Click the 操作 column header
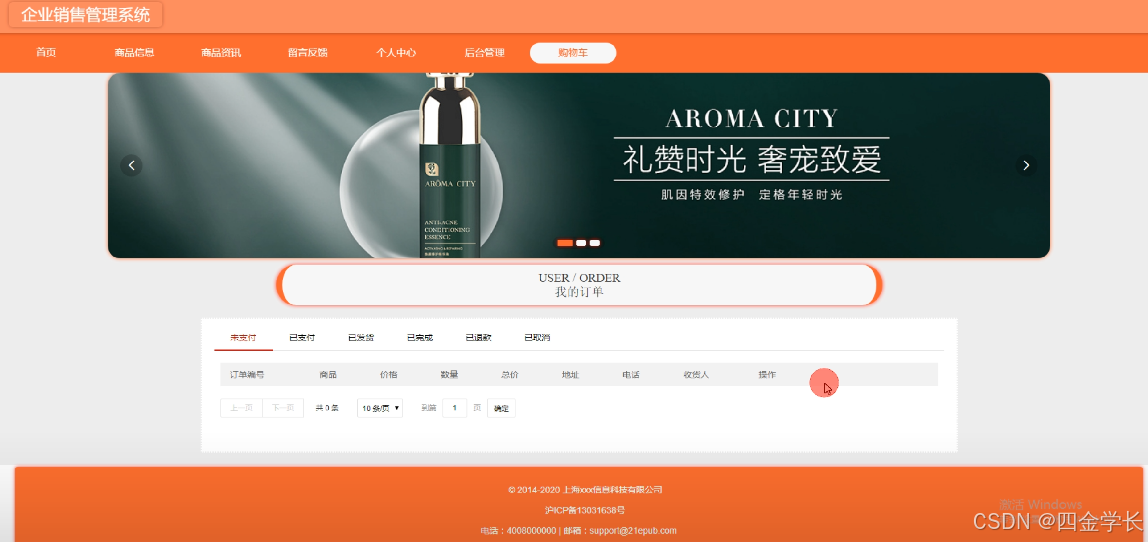Image resolution: width=1148 pixels, height=542 pixels. [767, 374]
